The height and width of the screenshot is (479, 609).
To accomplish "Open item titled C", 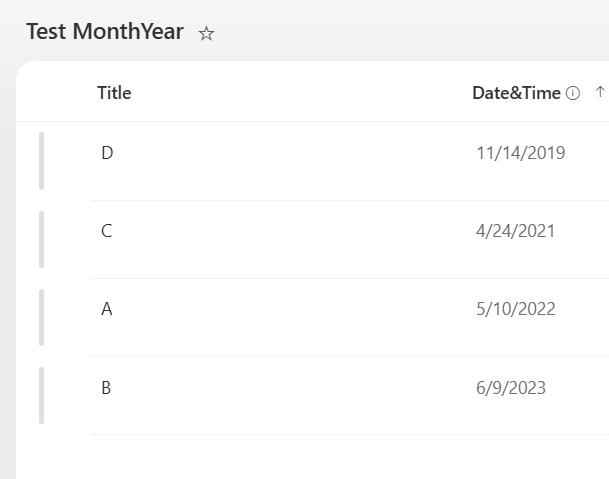I will click(x=106, y=231).
